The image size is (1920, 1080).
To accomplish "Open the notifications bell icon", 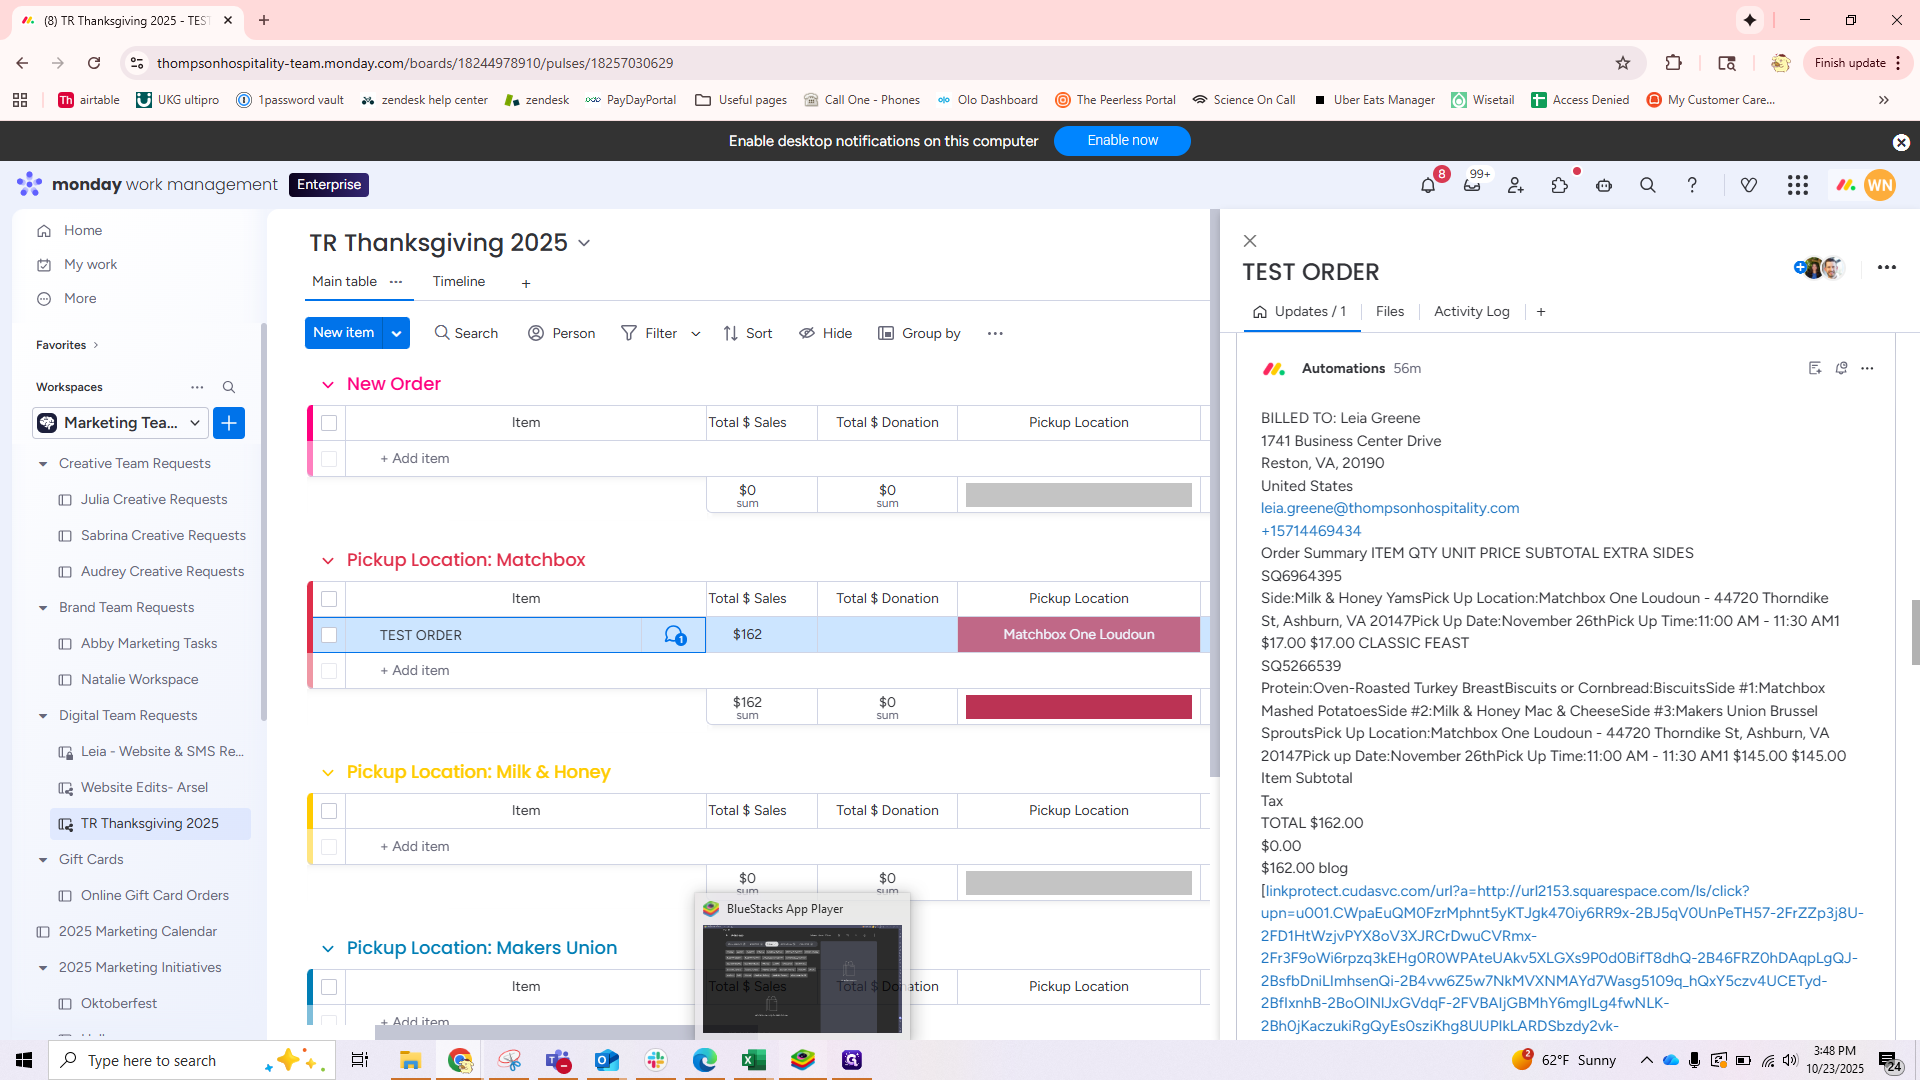I will 1428,185.
